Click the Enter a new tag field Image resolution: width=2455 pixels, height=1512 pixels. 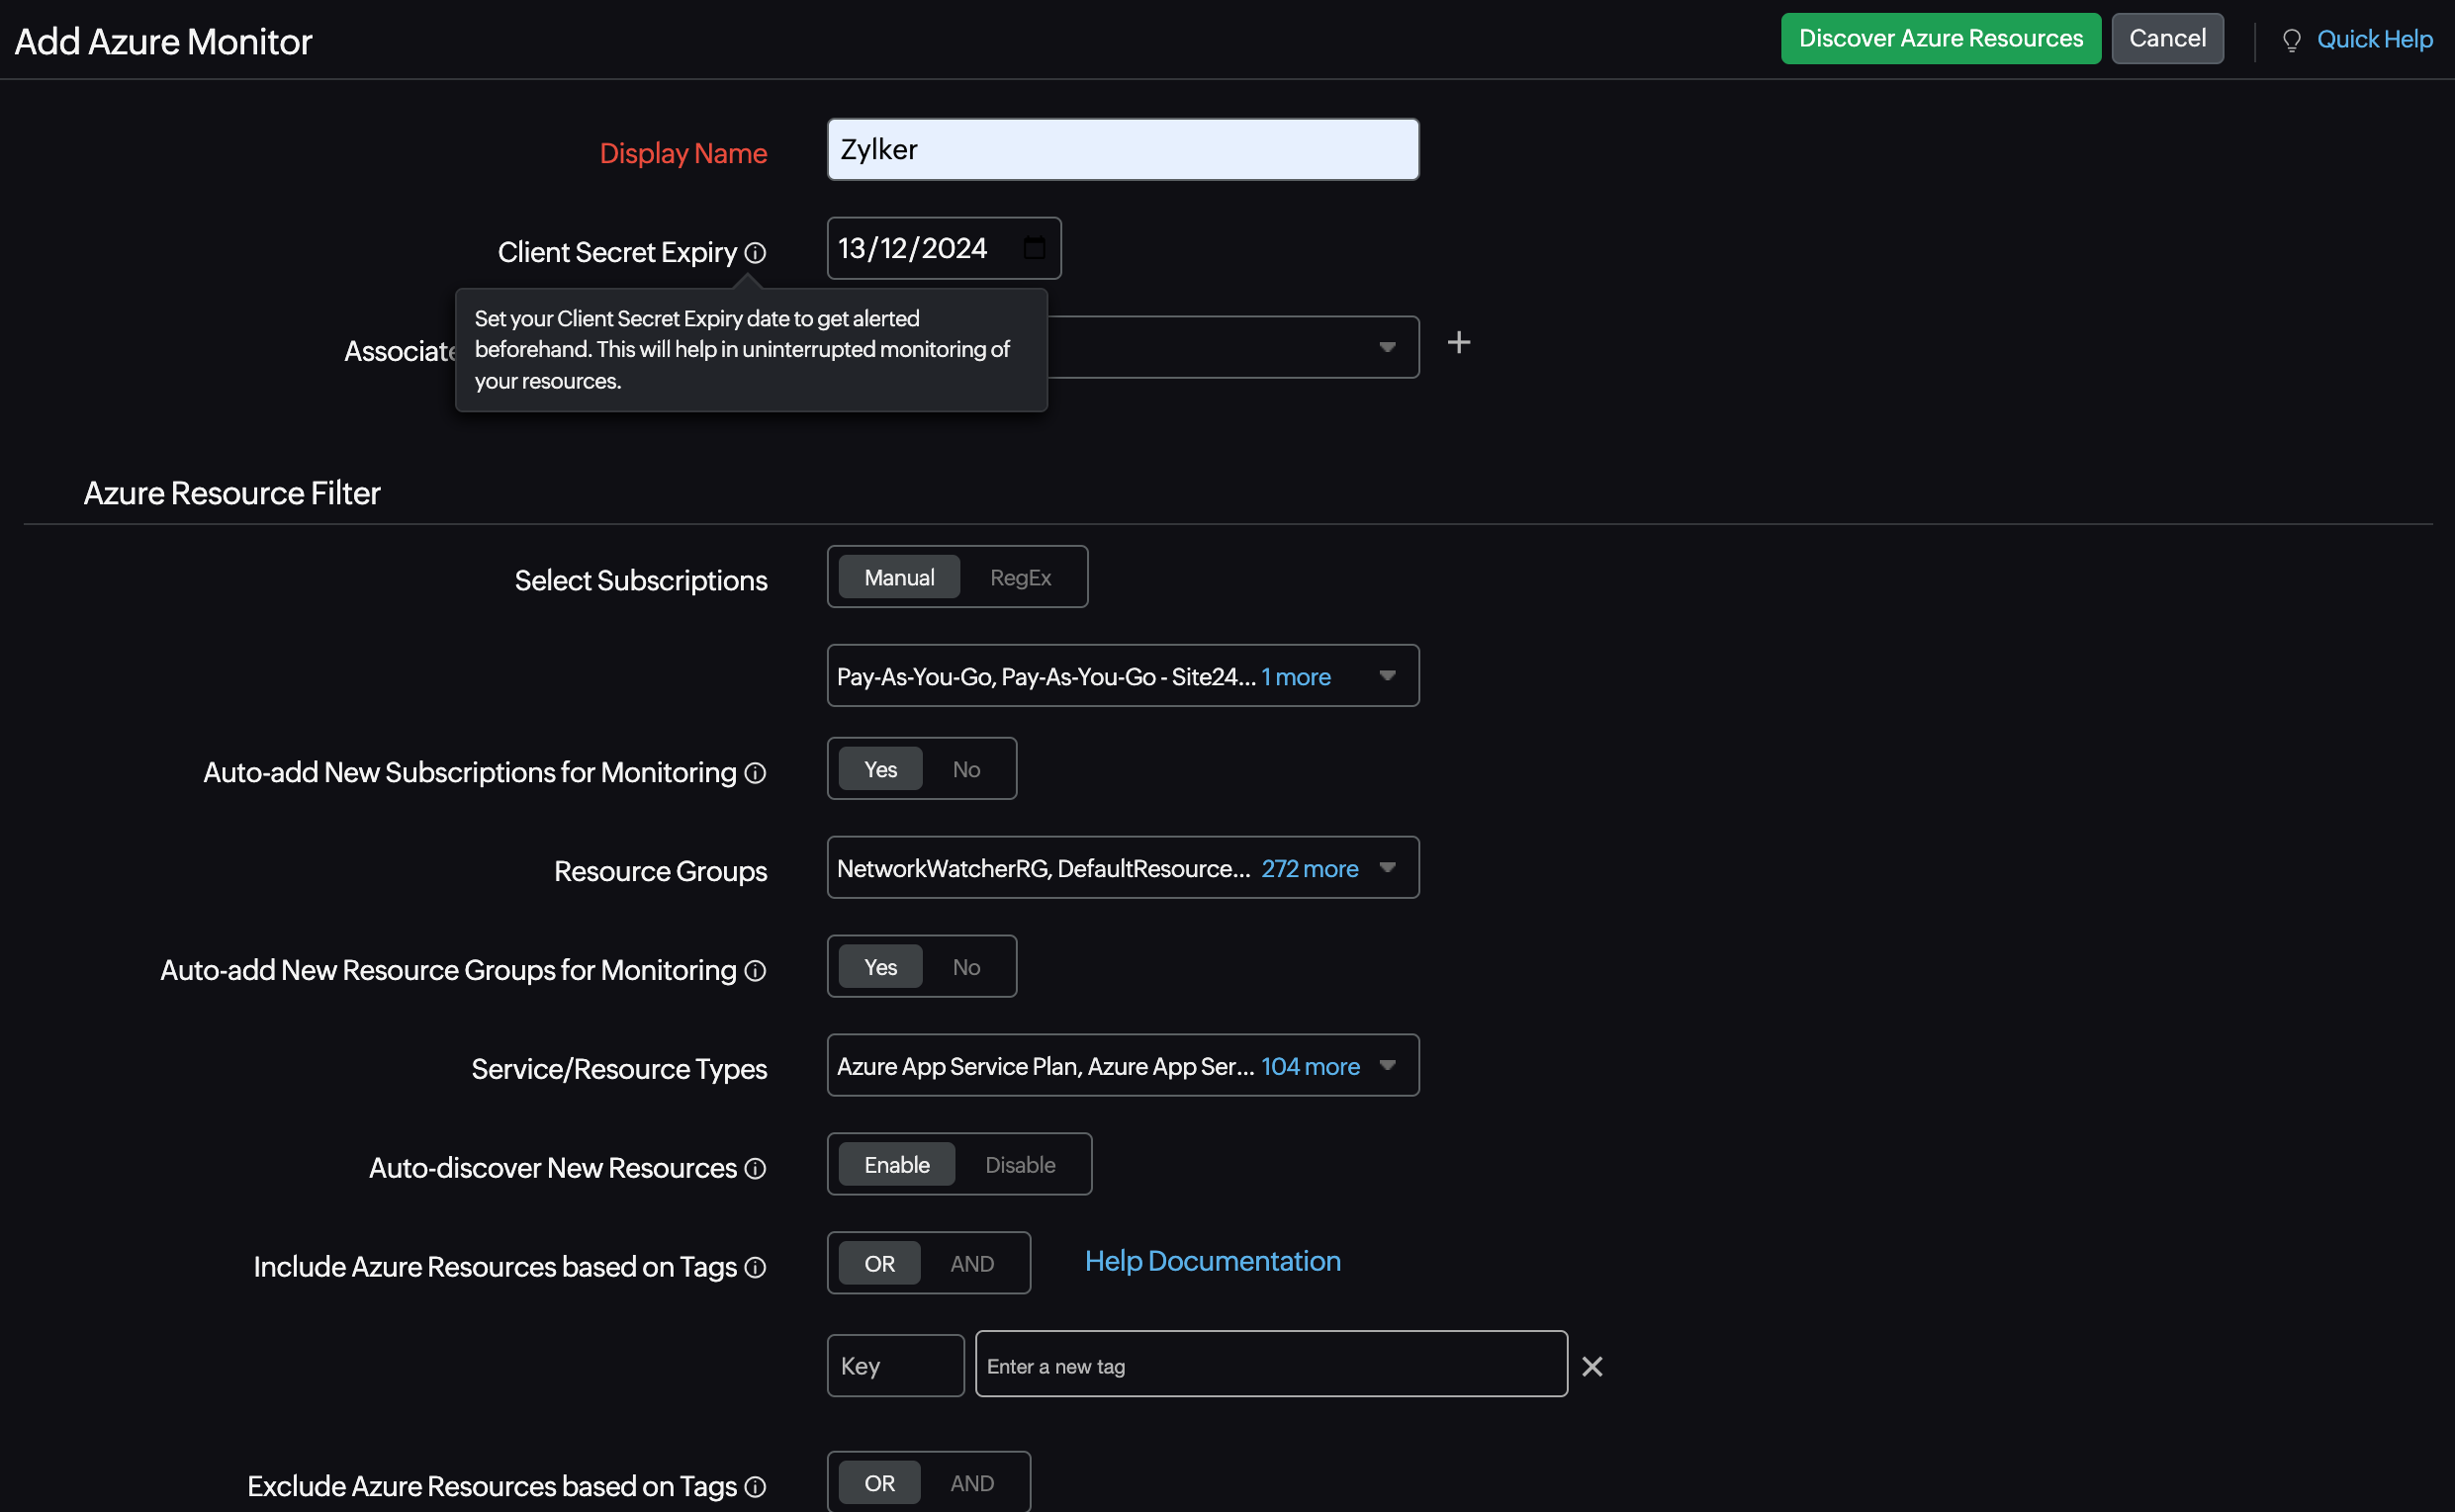point(1270,1366)
